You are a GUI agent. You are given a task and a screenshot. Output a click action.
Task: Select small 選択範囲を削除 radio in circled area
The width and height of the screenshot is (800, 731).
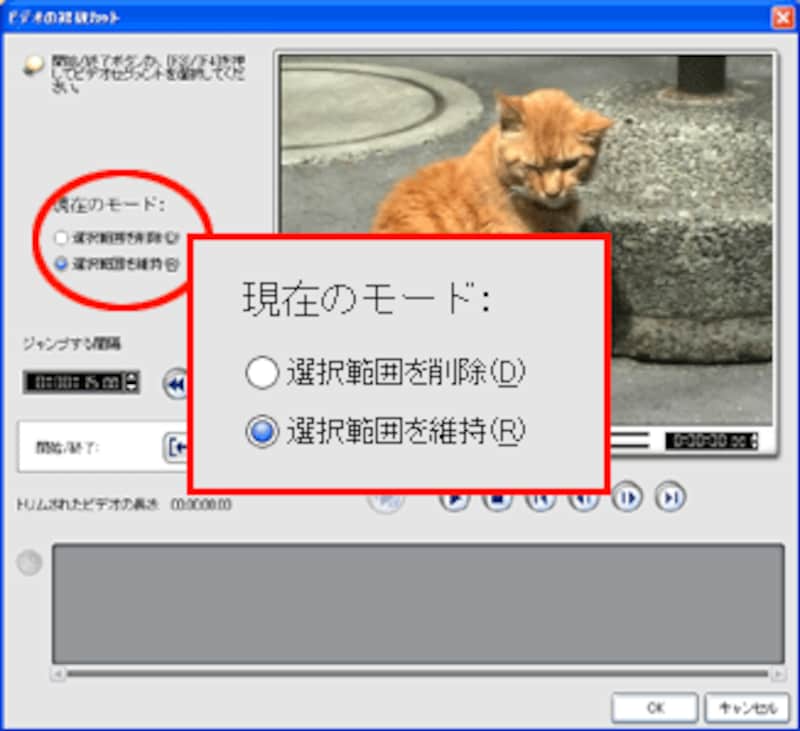(62, 239)
